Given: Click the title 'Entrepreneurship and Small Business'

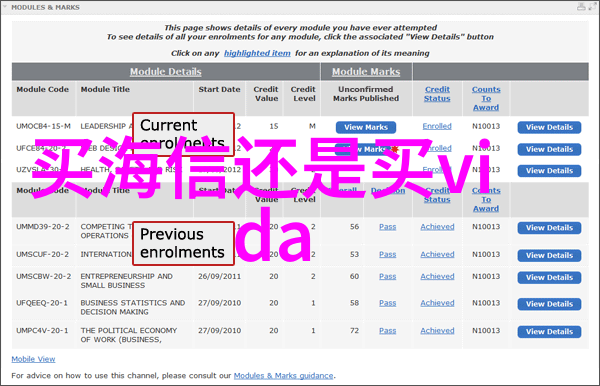Looking at the screenshot, I should 126,281.
